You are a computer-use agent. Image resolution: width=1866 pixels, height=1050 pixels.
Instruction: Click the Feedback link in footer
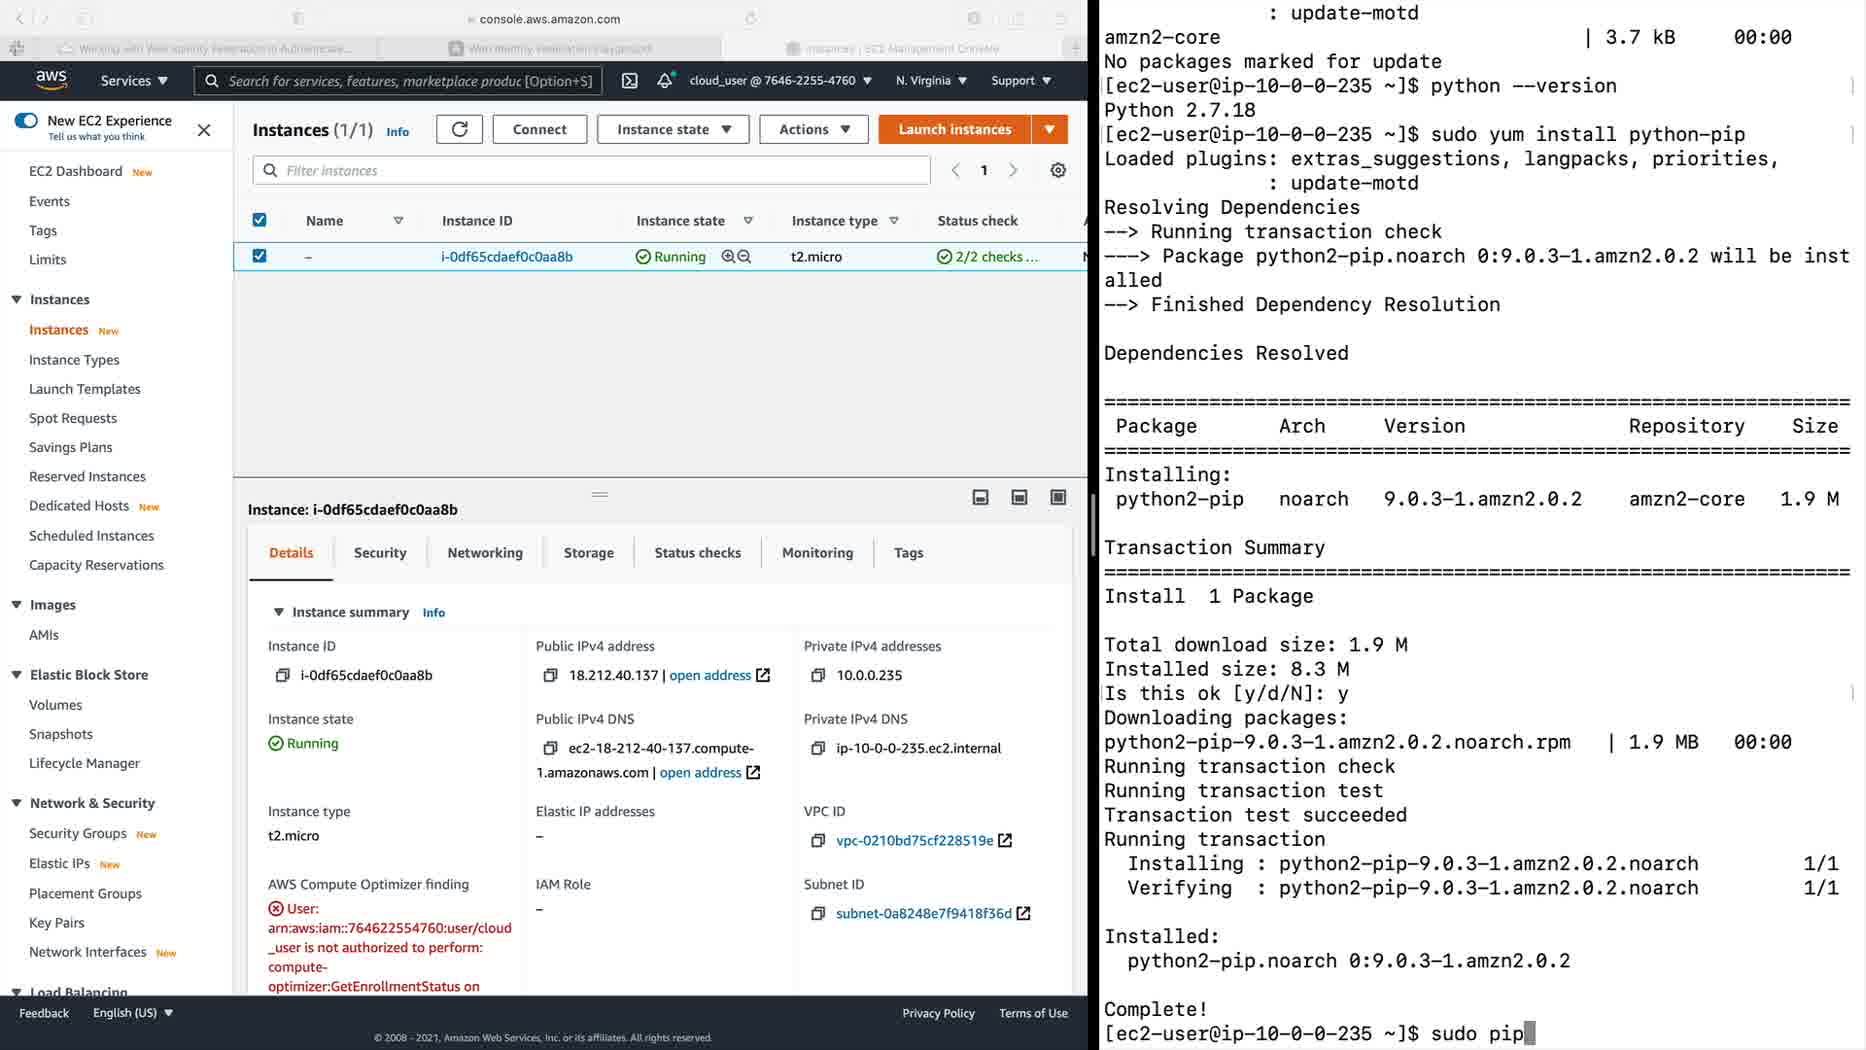tap(44, 1013)
